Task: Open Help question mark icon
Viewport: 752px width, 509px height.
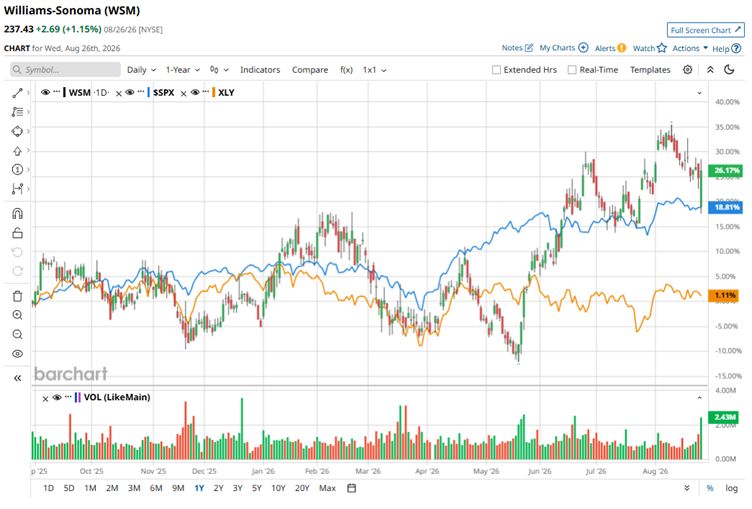Action: (736, 48)
